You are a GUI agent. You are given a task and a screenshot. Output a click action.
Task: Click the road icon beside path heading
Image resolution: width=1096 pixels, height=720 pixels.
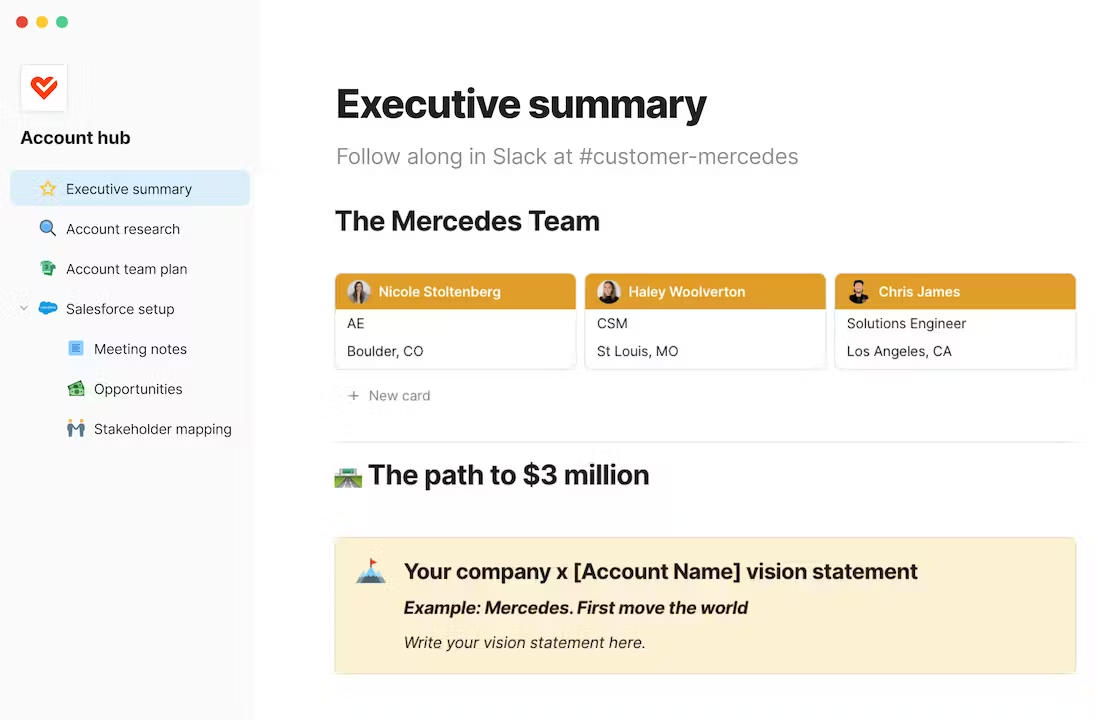(348, 477)
